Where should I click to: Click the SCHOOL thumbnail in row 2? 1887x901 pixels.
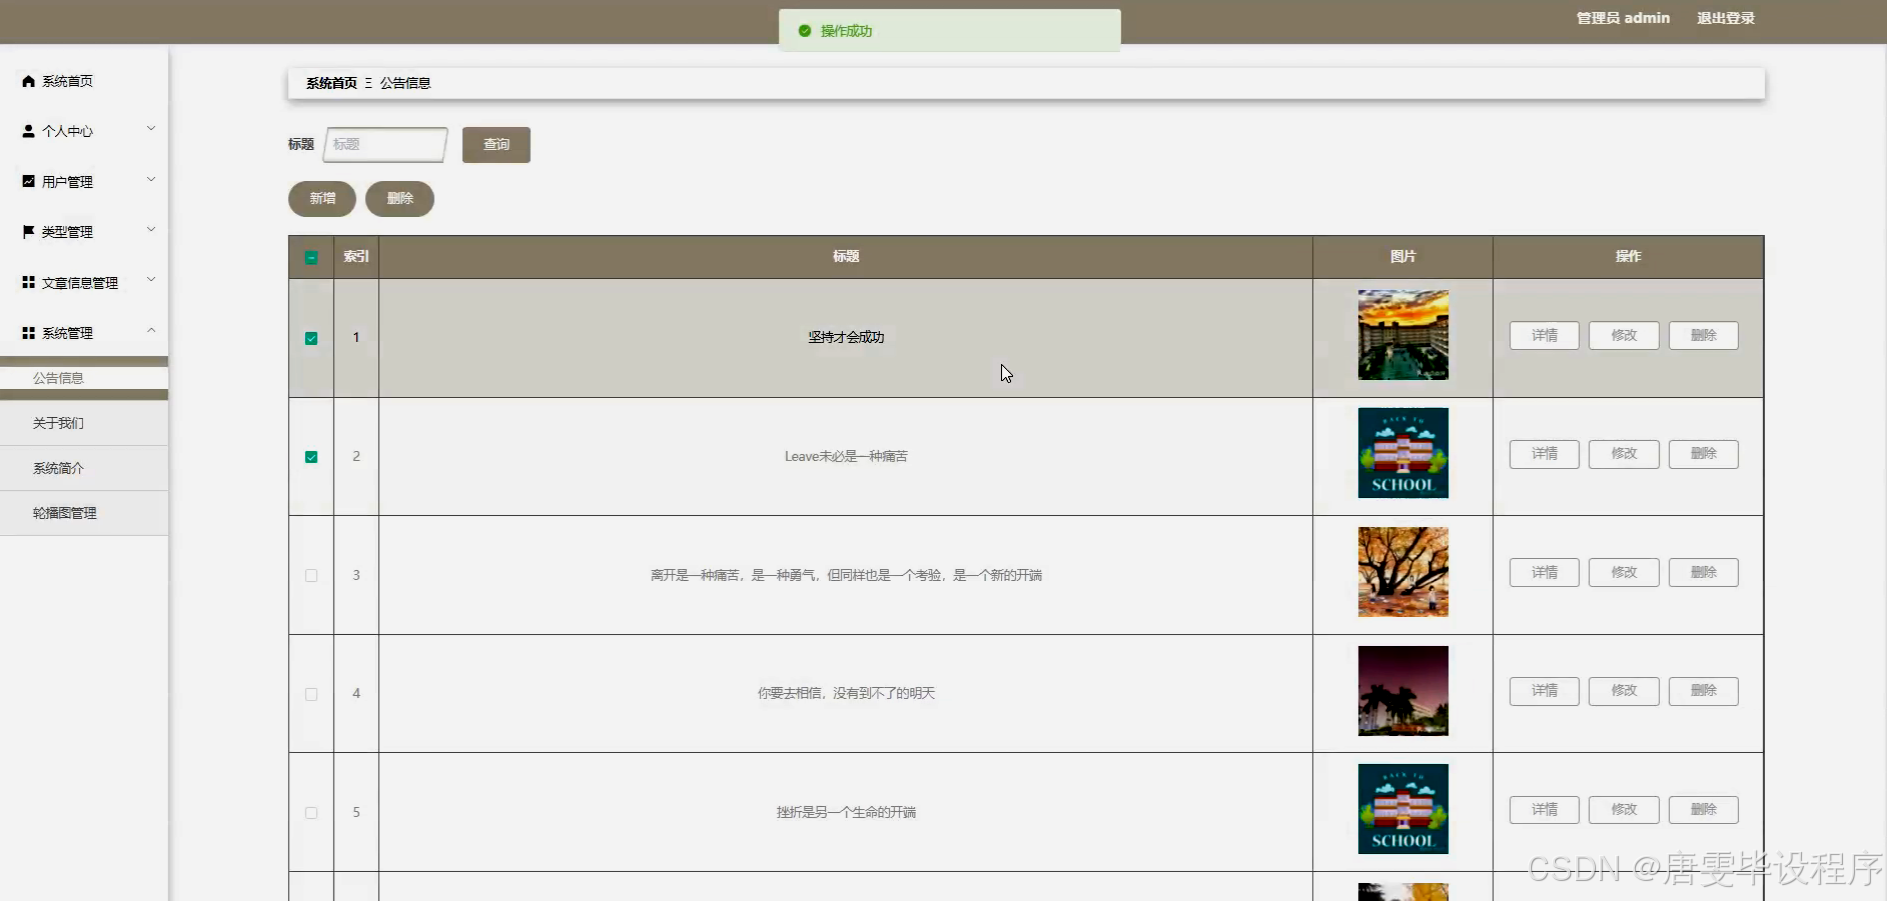click(x=1403, y=453)
